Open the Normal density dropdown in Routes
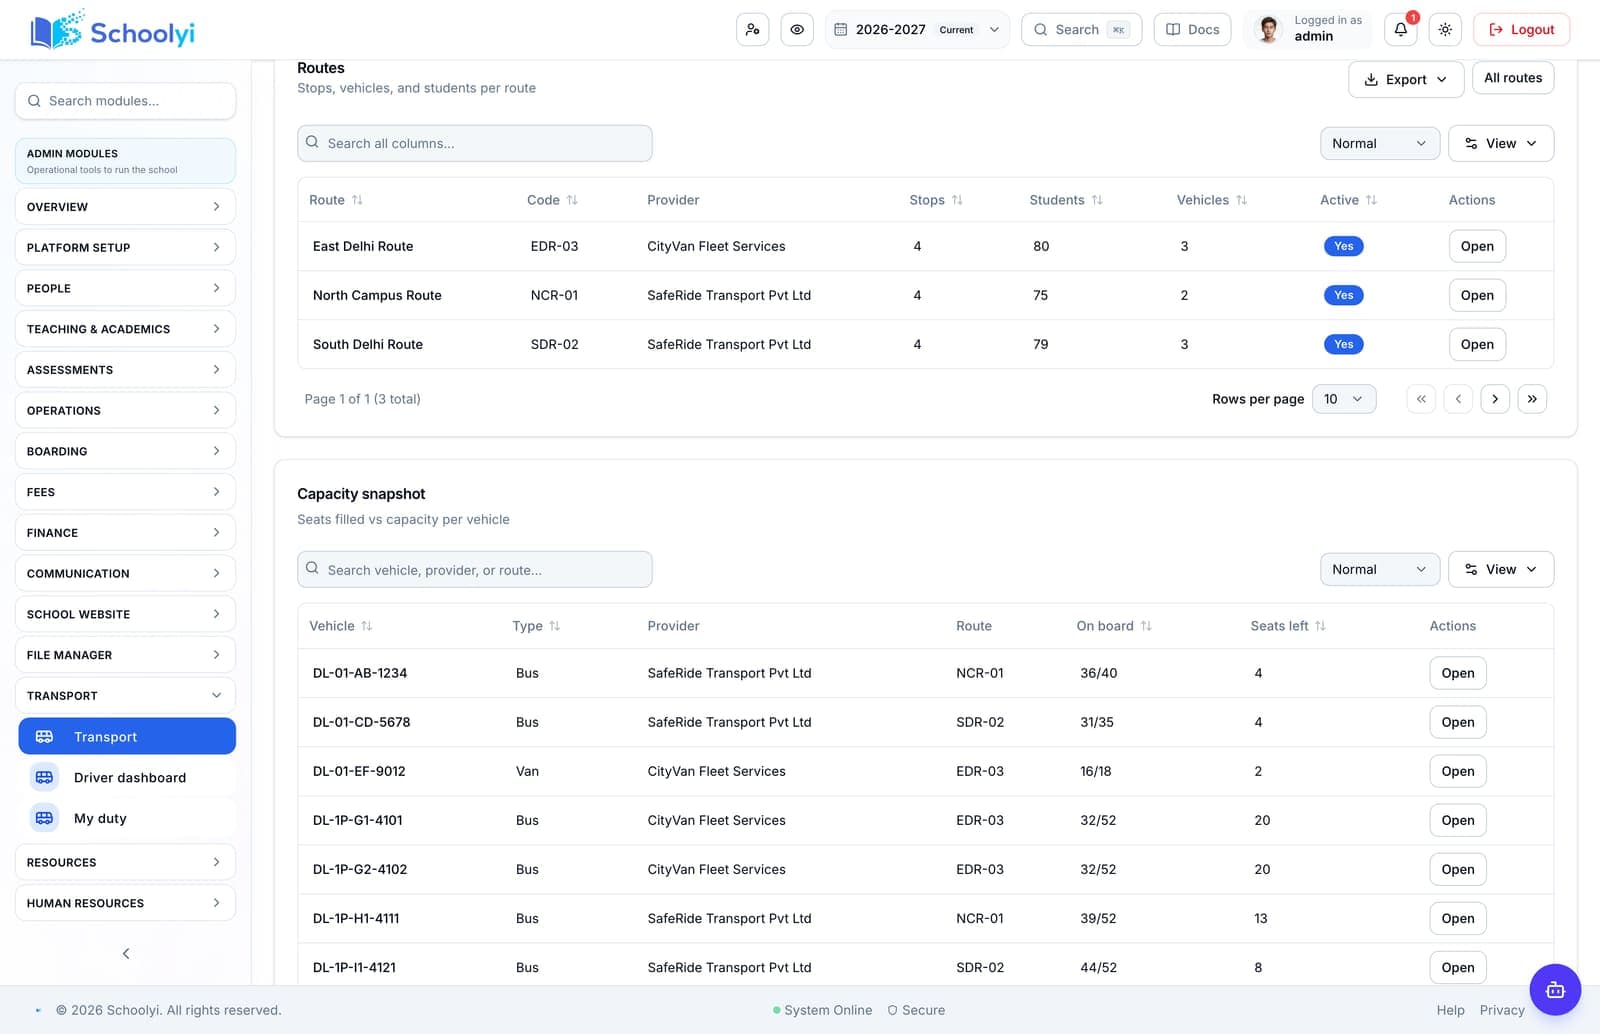 pos(1379,143)
